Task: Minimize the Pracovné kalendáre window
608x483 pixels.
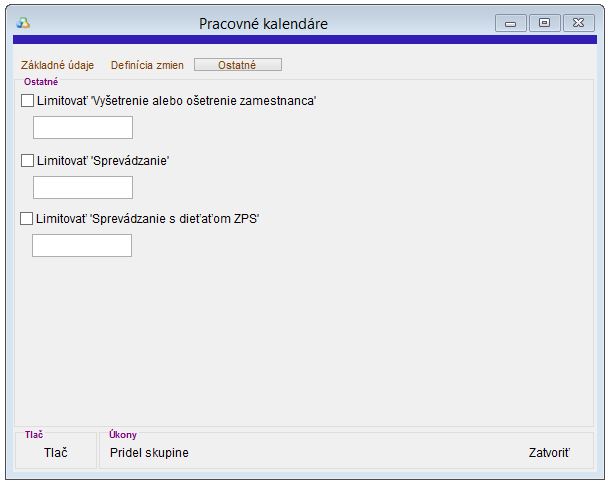Action: pos(511,23)
